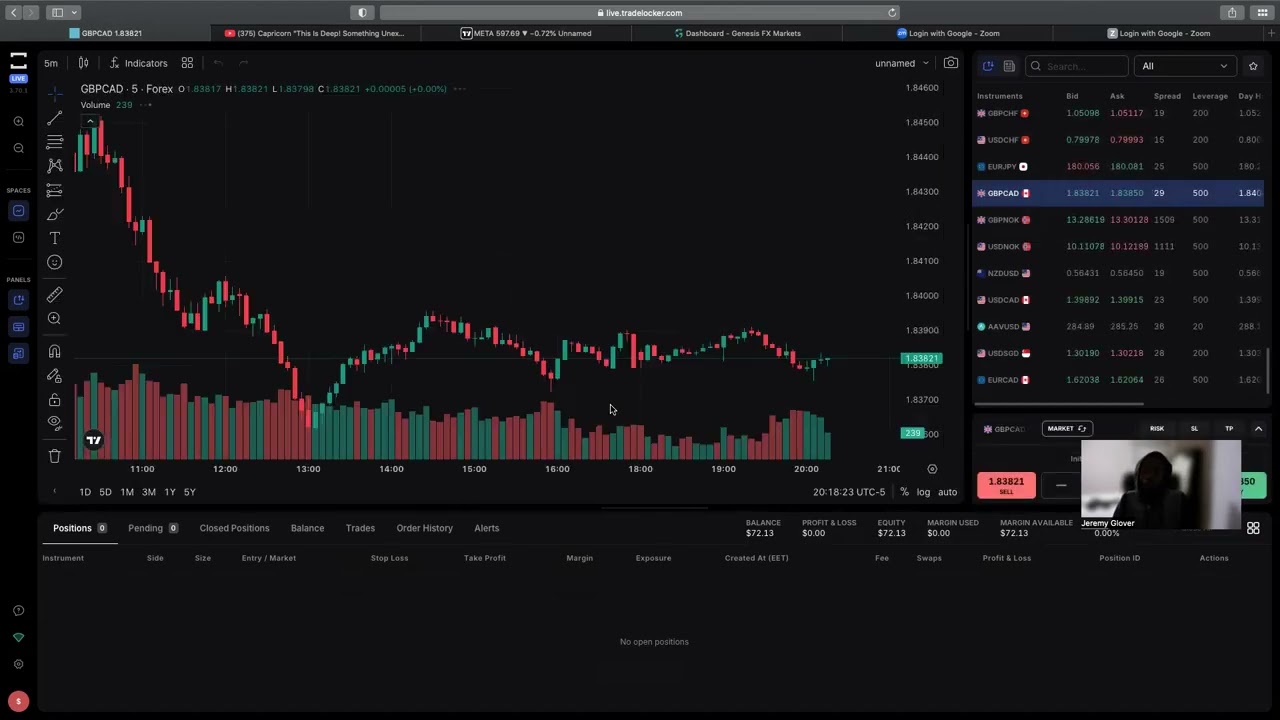Toggle percent scale on price axis

click(904, 492)
